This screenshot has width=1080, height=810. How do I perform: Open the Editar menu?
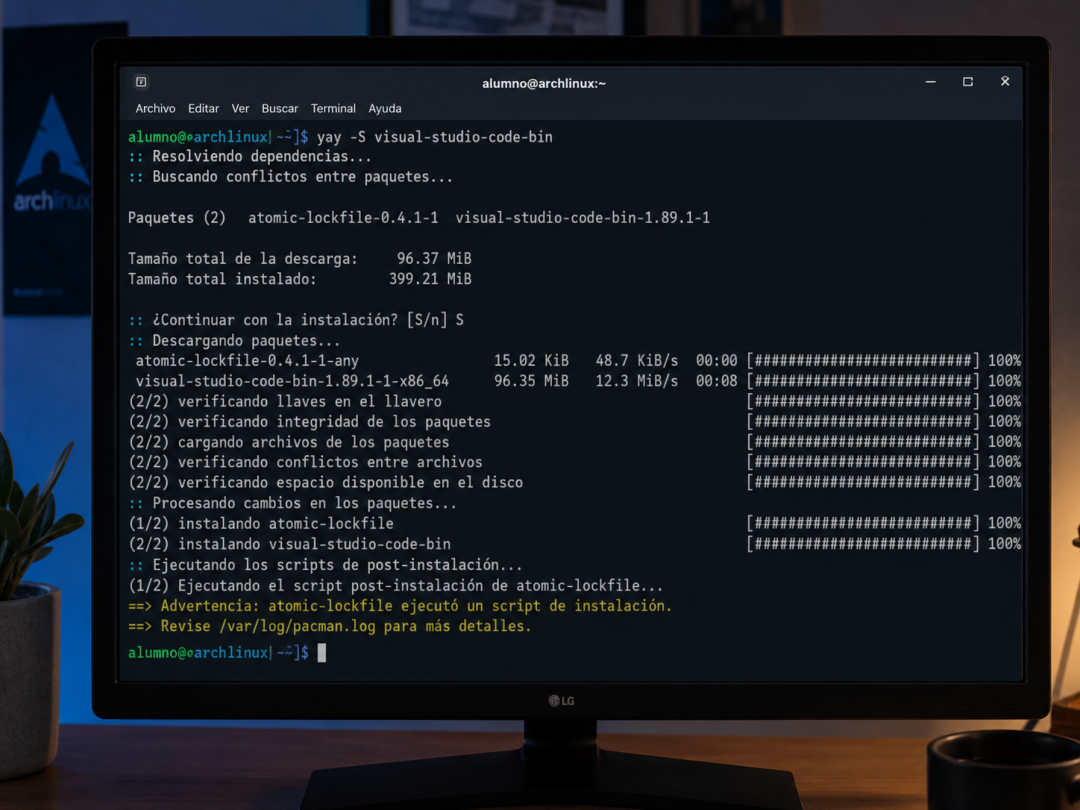click(x=203, y=108)
